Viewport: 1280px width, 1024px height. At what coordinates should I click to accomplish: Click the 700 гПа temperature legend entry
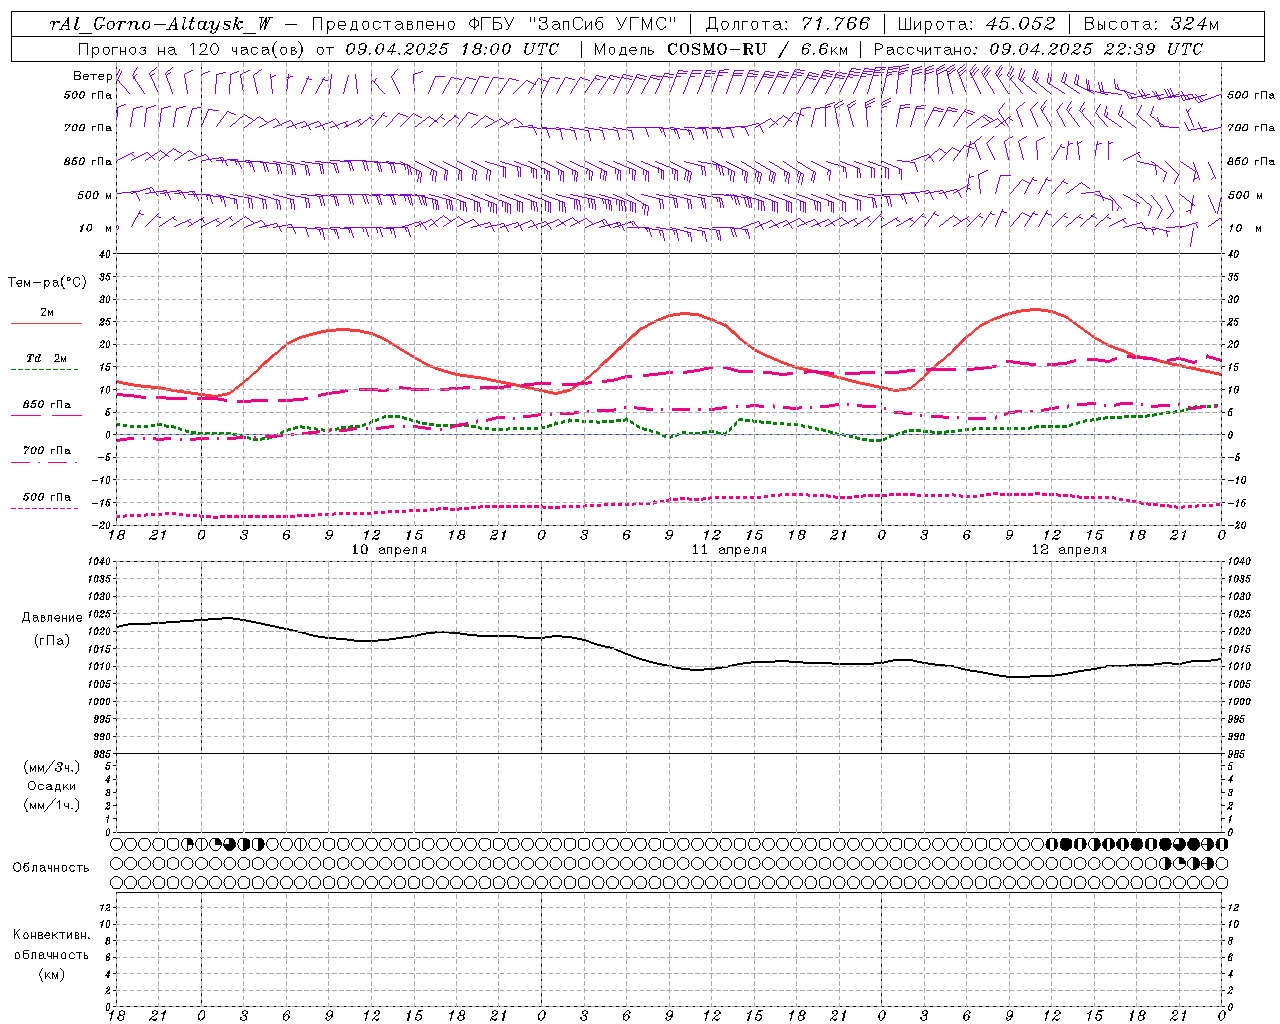pos(47,451)
